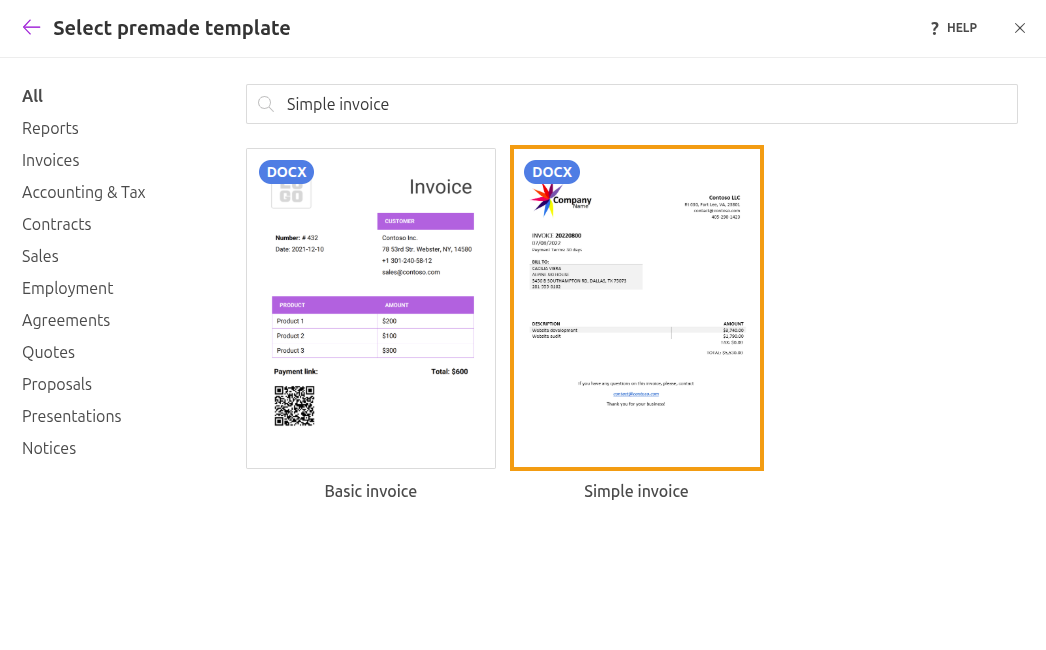This screenshot has height=650, width=1046.
Task: Click the Basic invoice caption label
Action: [371, 491]
